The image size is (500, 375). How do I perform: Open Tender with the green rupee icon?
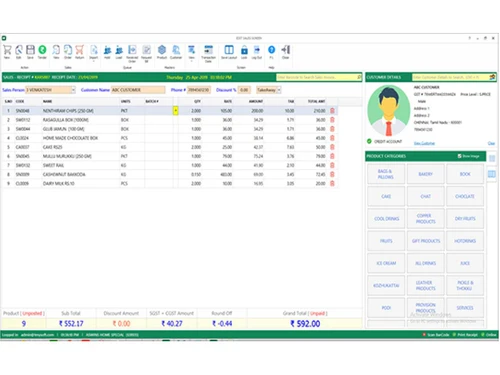[x=42, y=51]
